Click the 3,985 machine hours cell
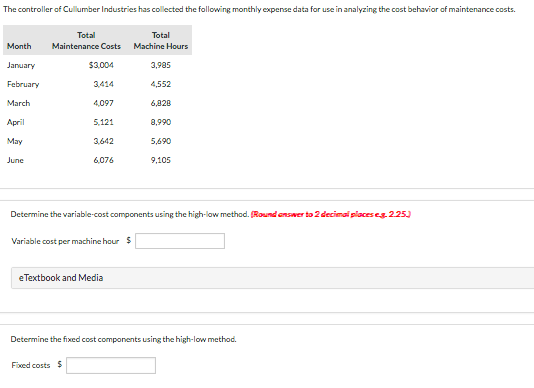This screenshot has height=388, width=534. (x=161, y=65)
